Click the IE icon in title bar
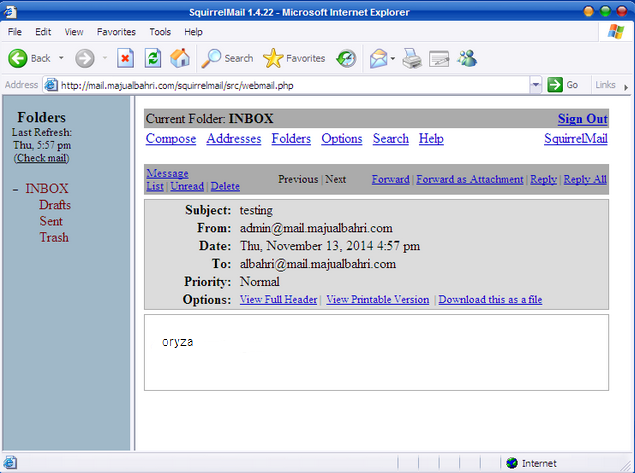This screenshot has width=635, height=473. [10, 12]
